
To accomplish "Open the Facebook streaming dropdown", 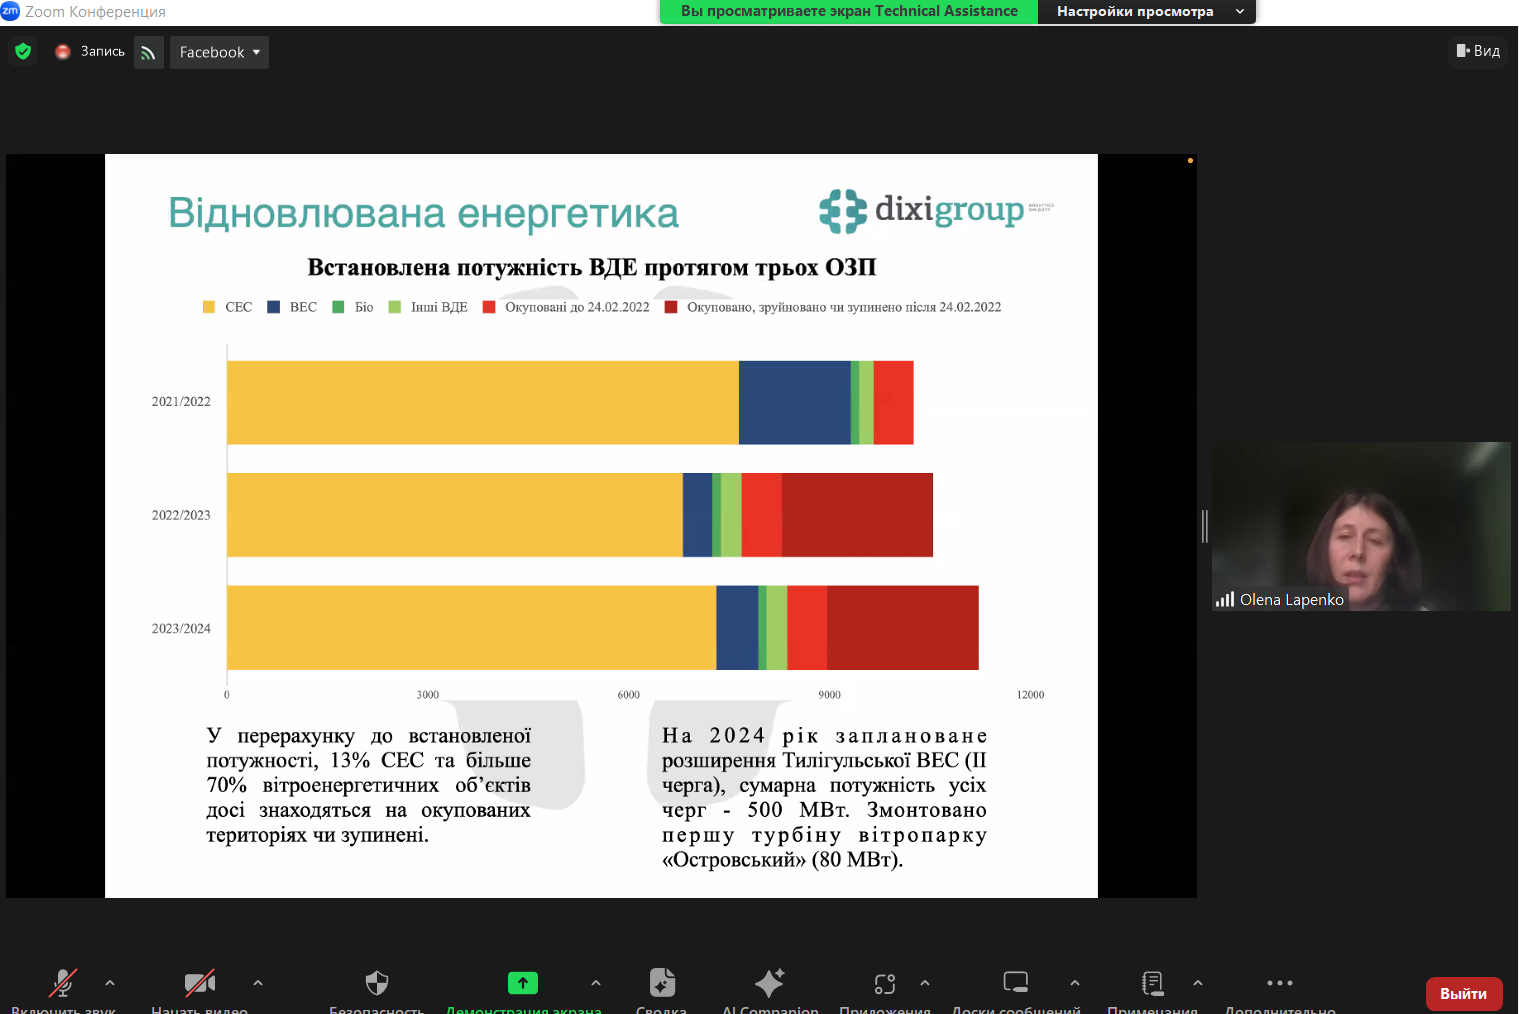I will [218, 51].
